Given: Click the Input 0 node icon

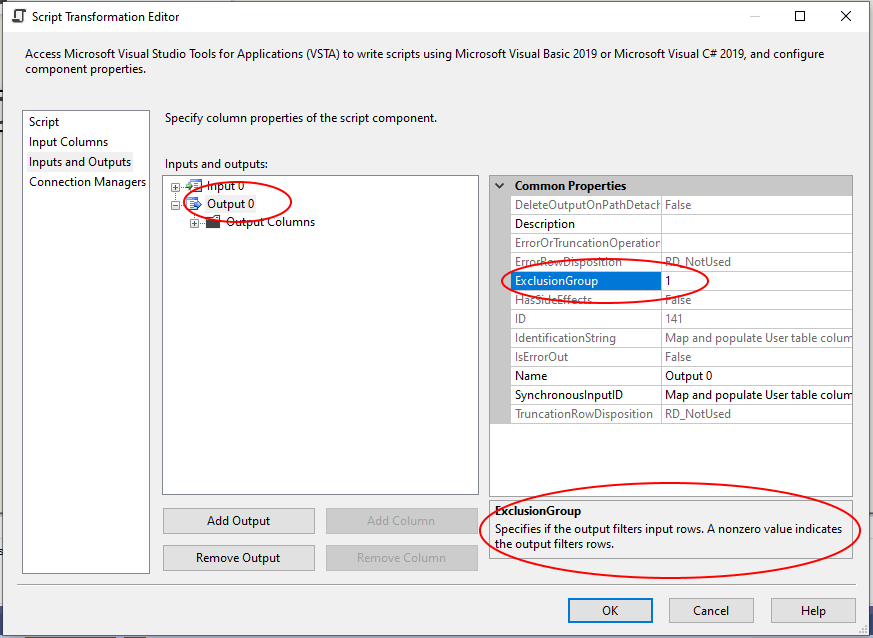Looking at the screenshot, I should (194, 186).
